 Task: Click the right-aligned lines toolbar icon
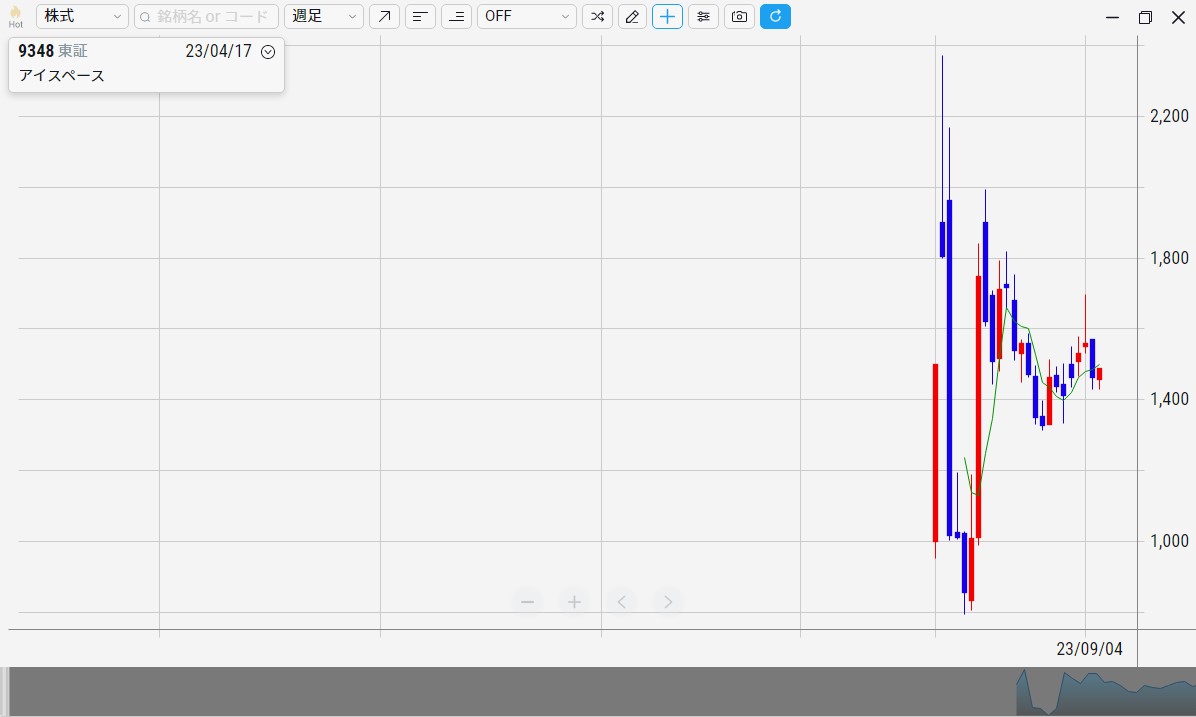(x=456, y=17)
